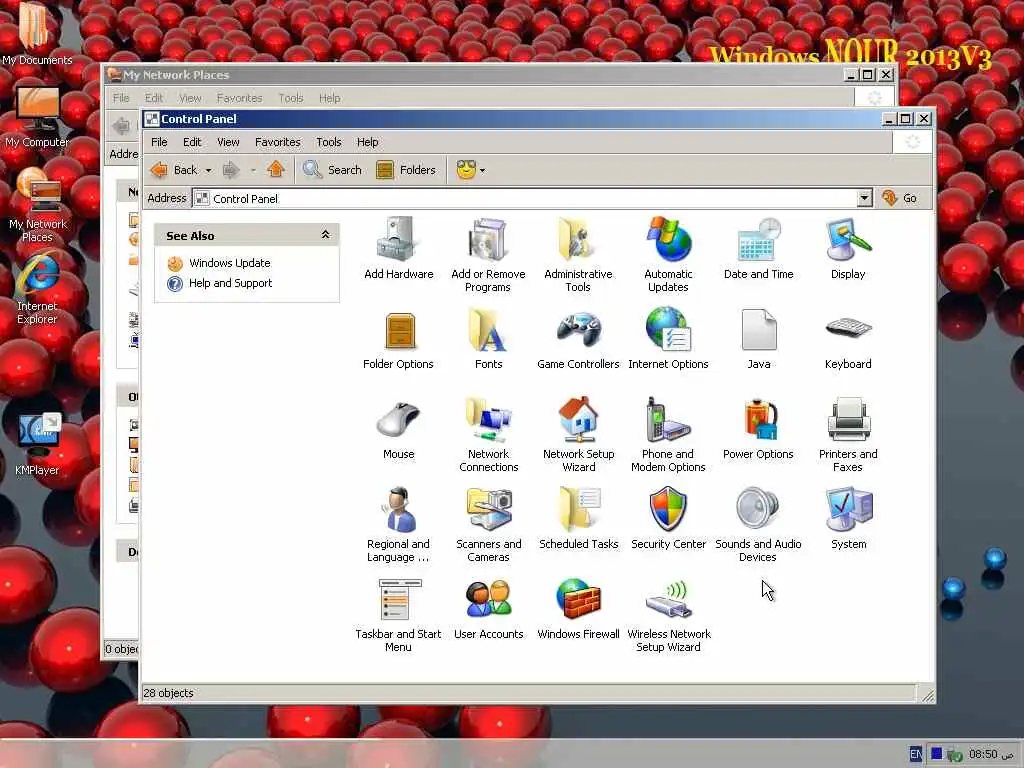The image size is (1024, 768).
Task: Open Keyboard settings
Action: (x=848, y=340)
